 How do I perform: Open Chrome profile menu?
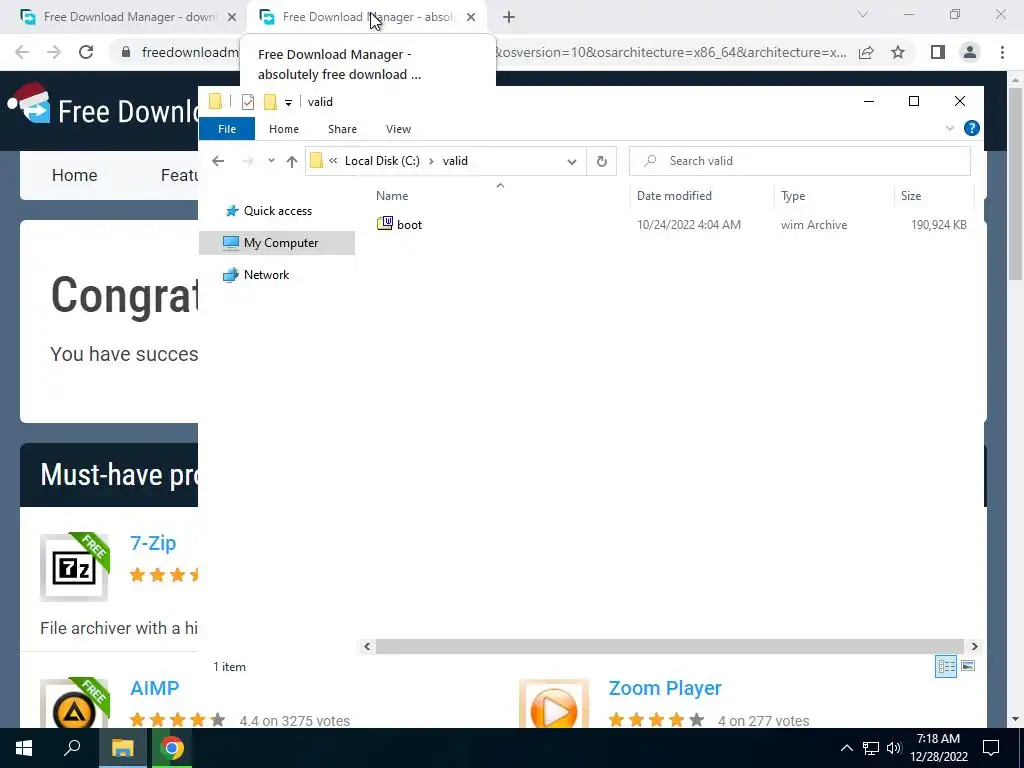point(970,52)
